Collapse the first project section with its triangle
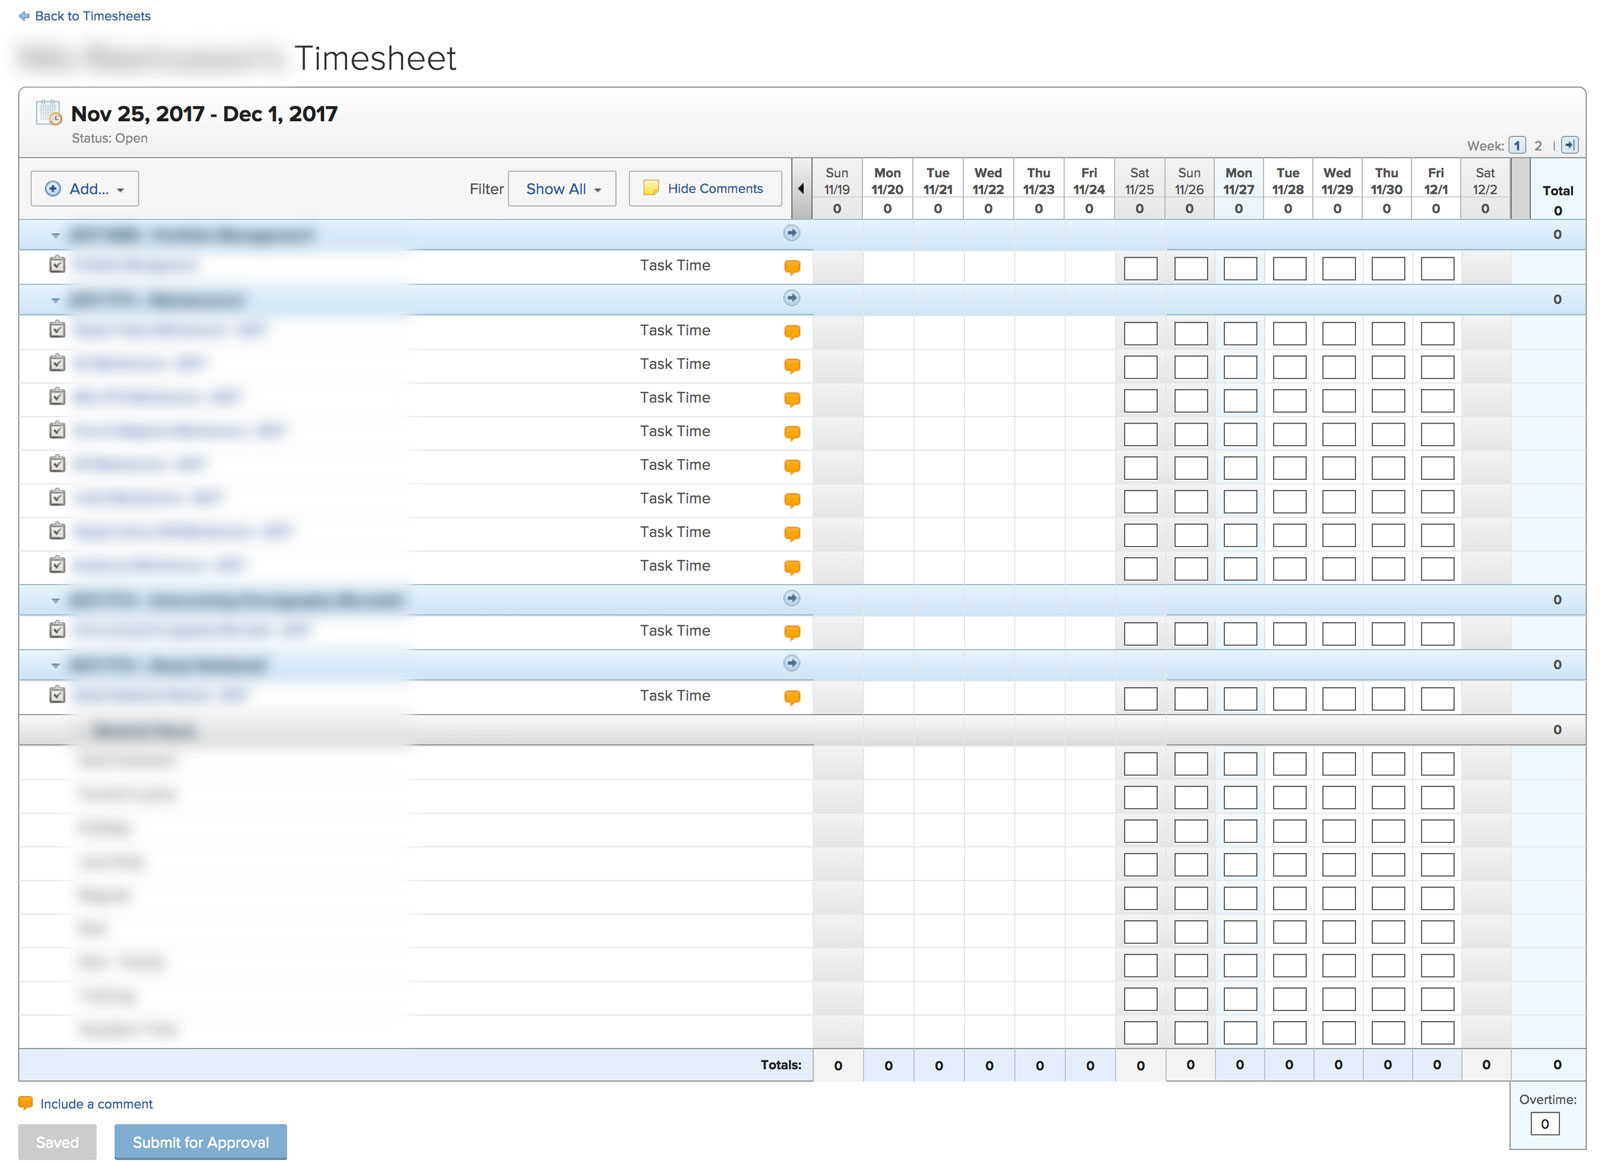This screenshot has height=1162, width=1600. (56, 234)
